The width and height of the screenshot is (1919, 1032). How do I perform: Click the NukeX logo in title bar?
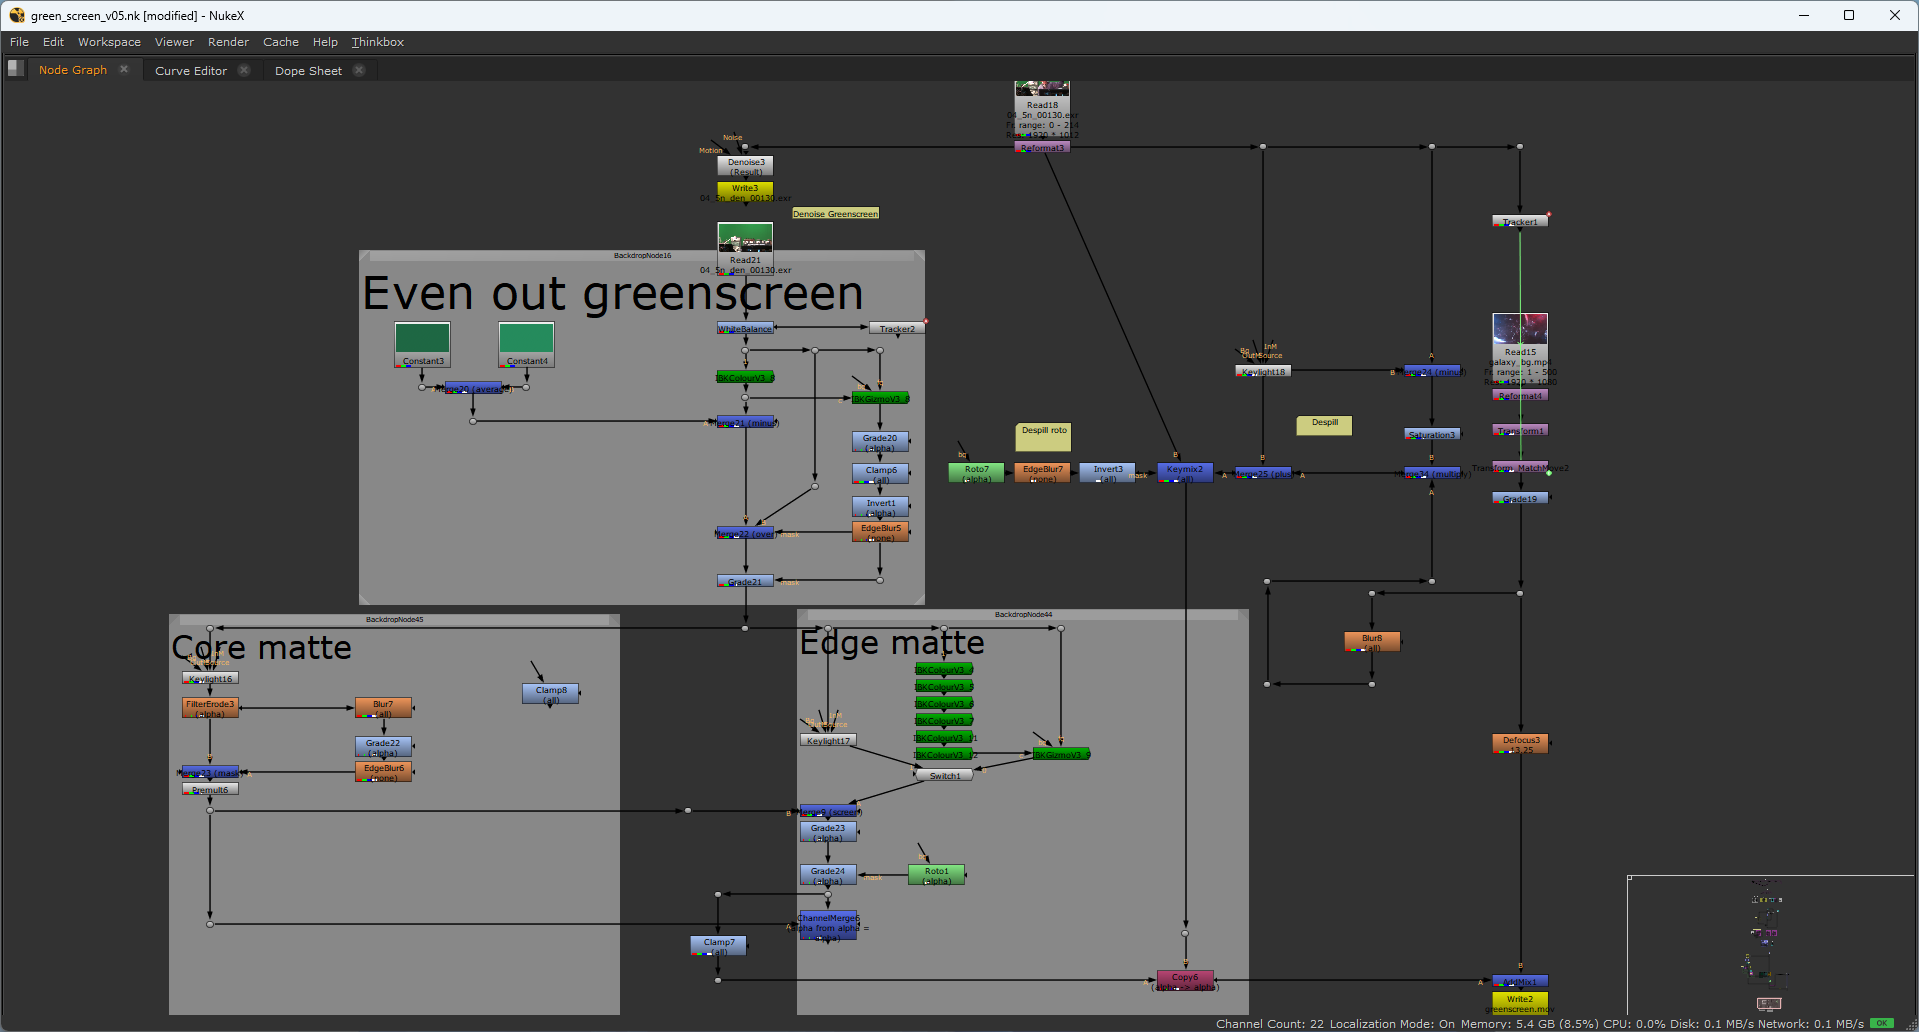pos(16,15)
